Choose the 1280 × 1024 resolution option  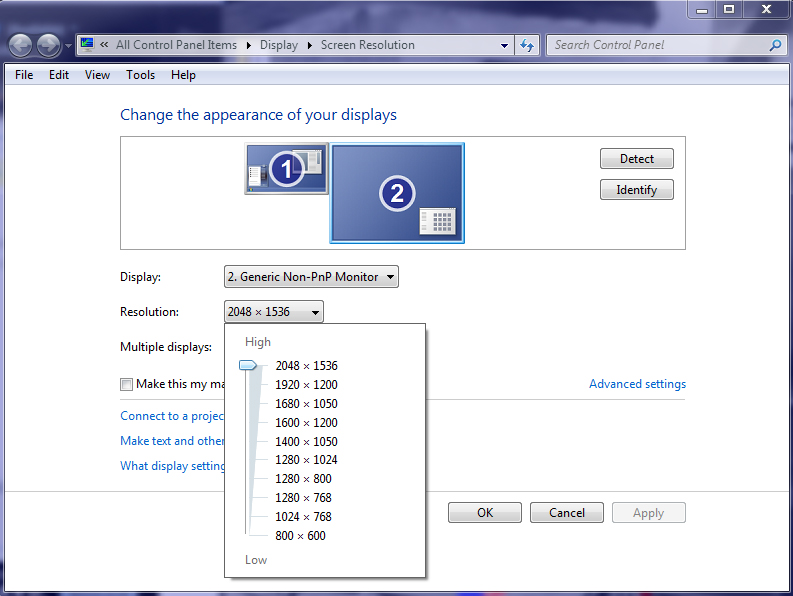(x=306, y=460)
